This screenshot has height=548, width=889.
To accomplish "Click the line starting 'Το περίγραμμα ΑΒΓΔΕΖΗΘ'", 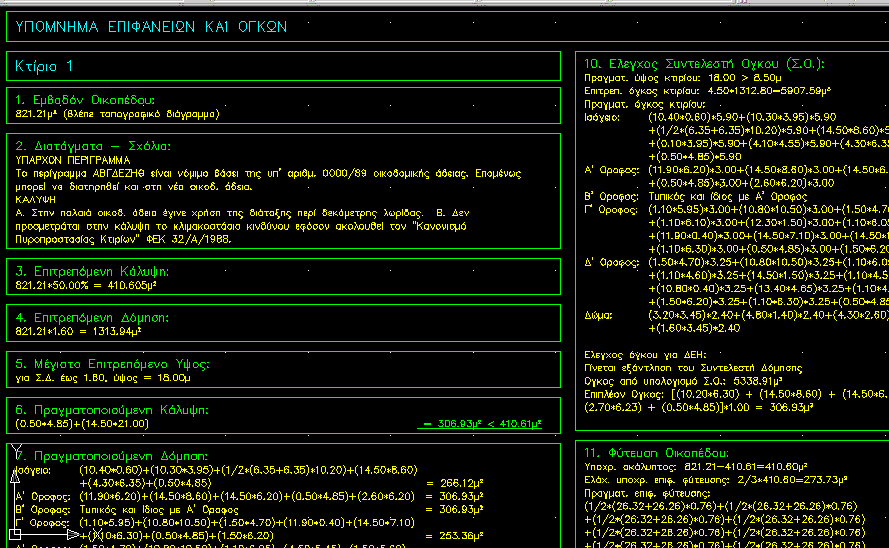I will tap(268, 173).
